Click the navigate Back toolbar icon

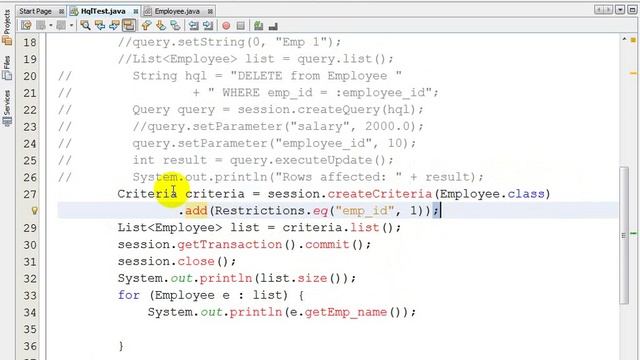pos(41,26)
